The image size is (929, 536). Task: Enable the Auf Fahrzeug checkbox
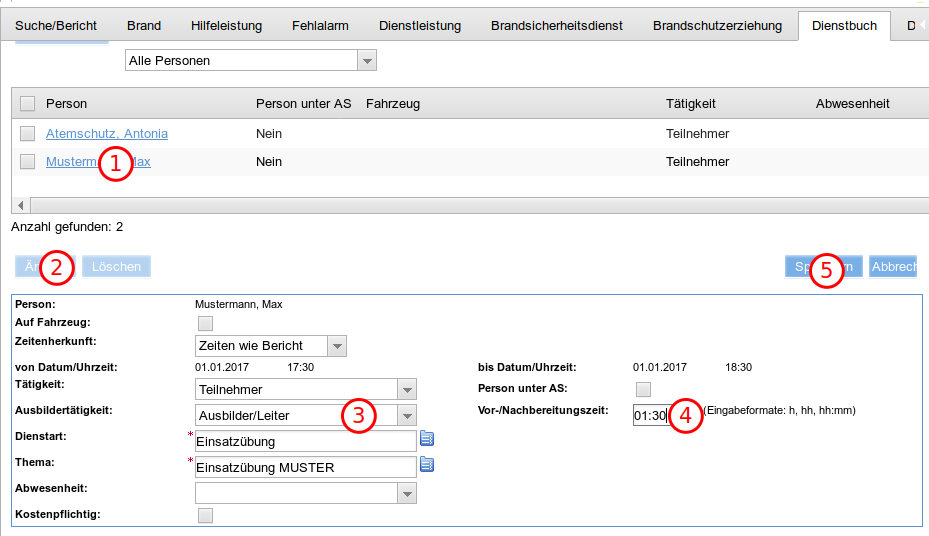pos(206,323)
